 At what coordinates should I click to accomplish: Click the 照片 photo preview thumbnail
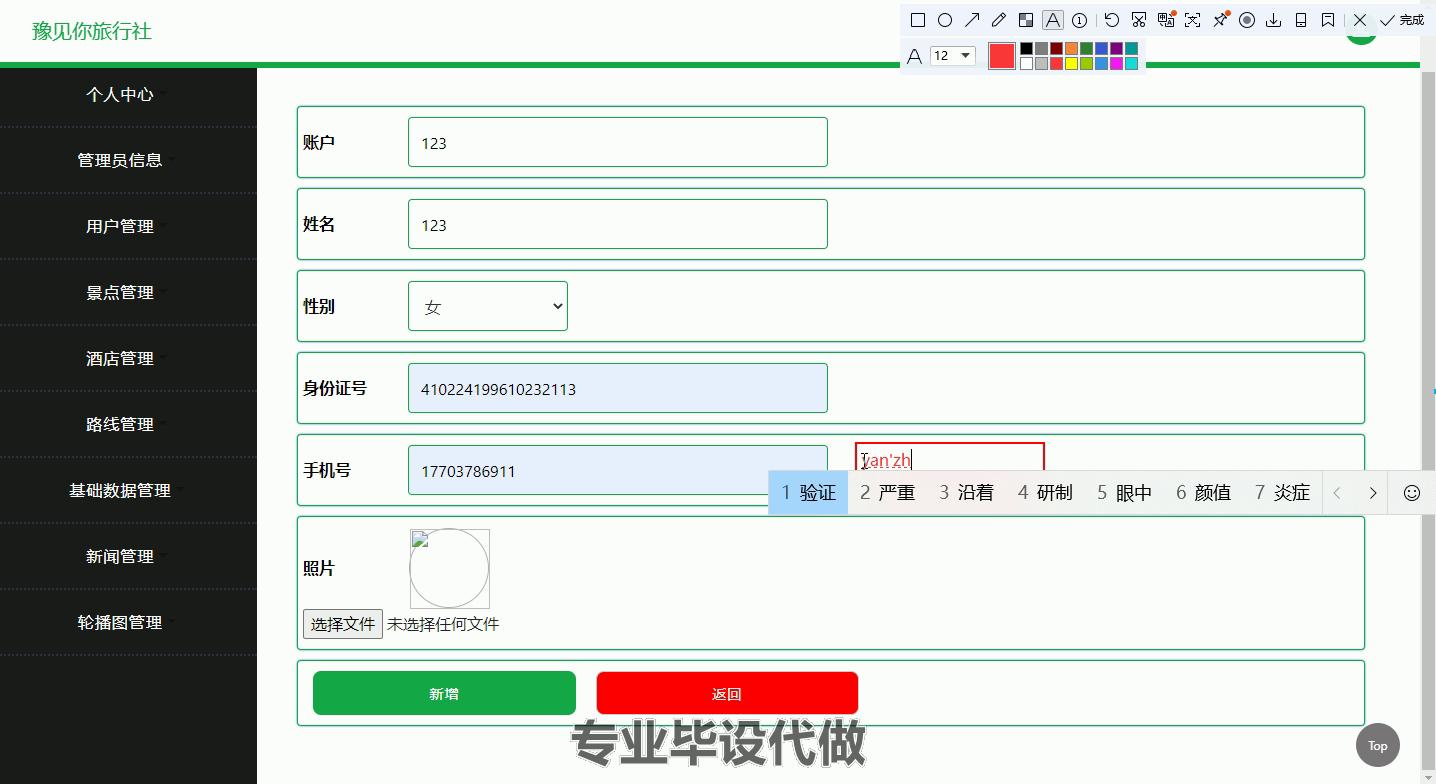450,568
